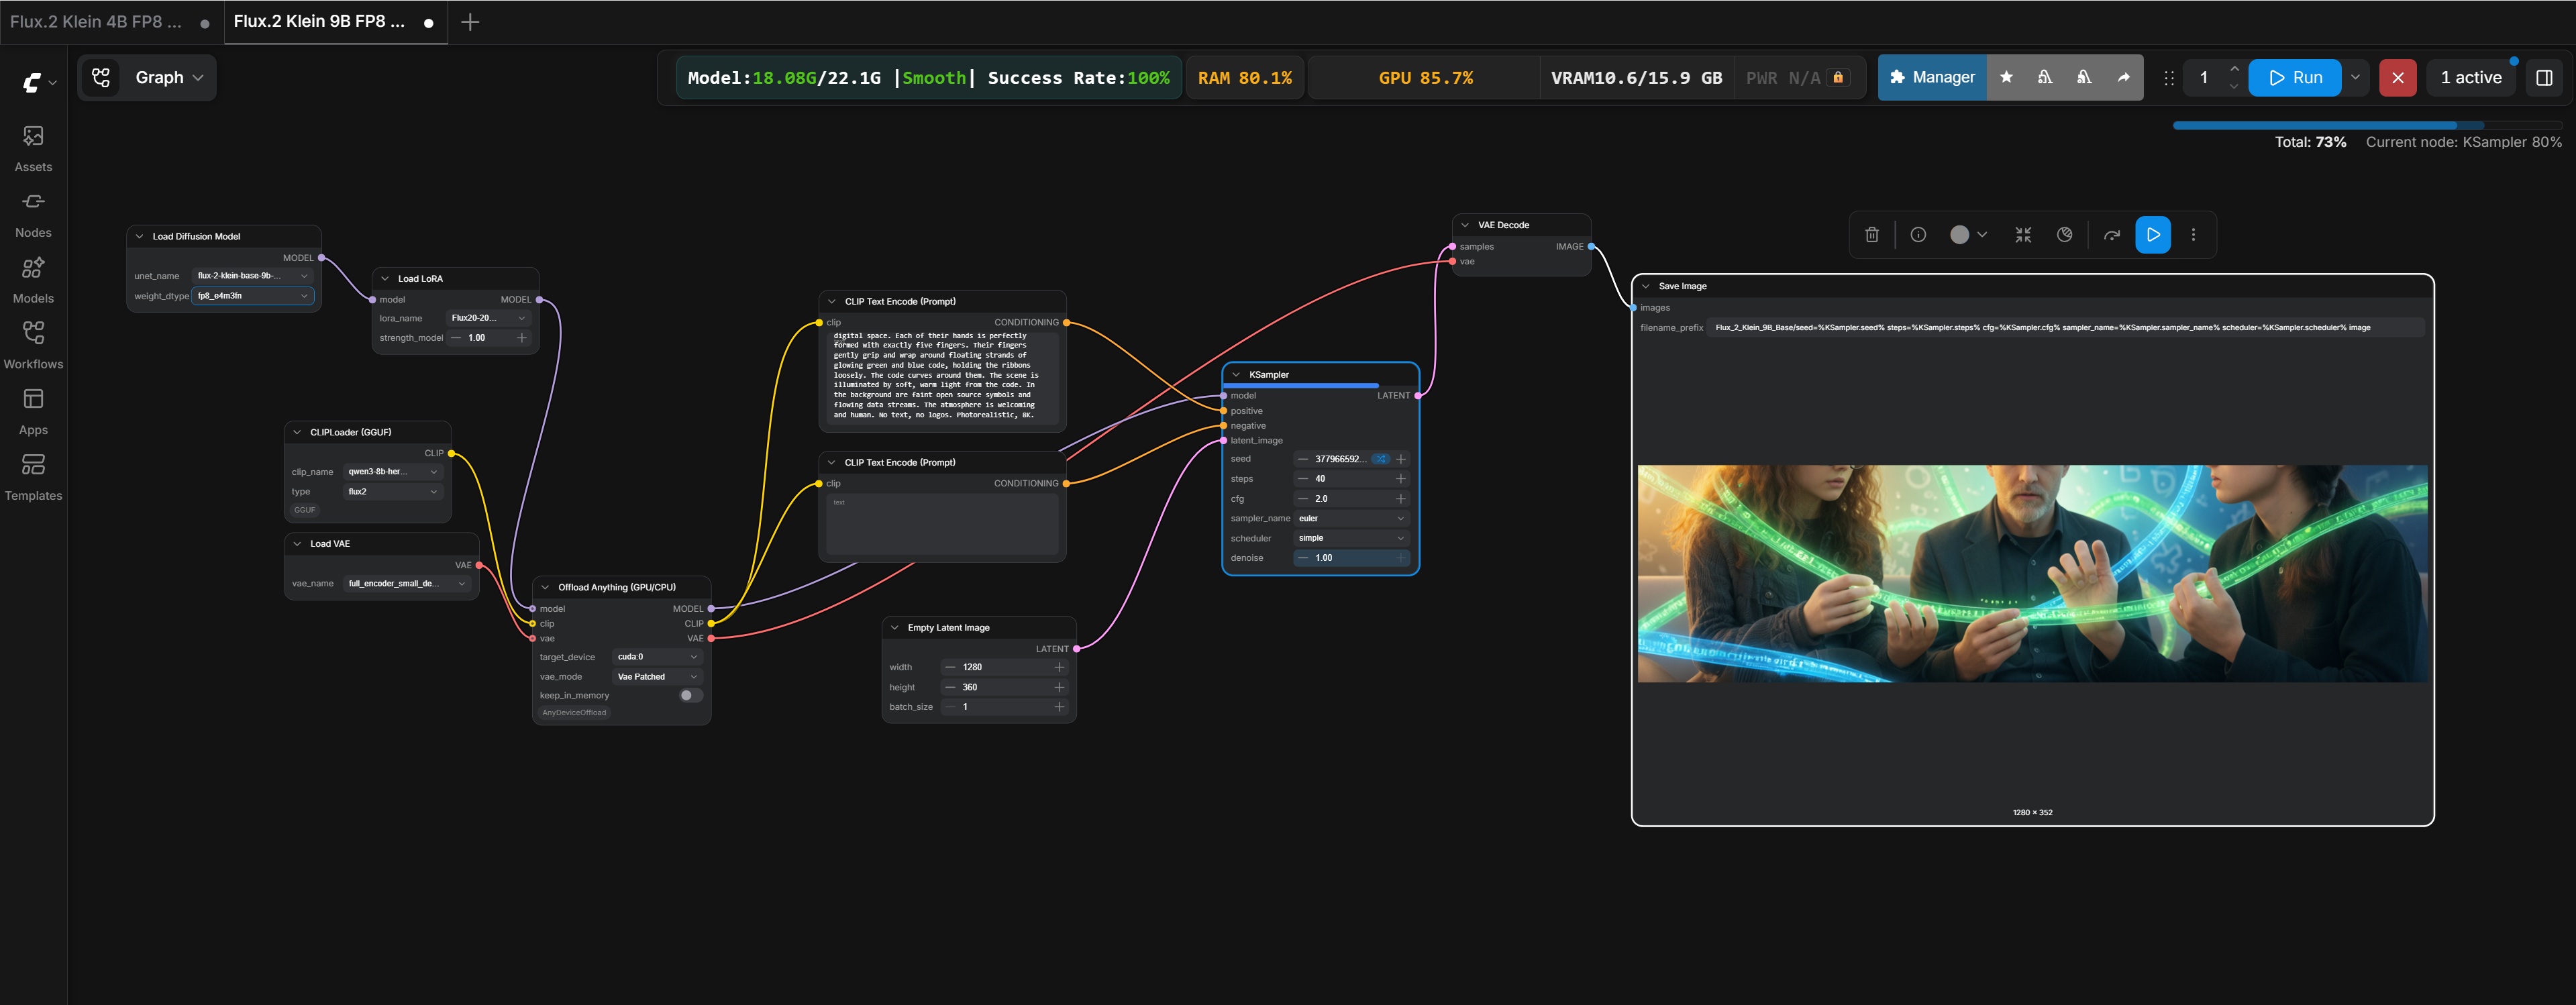Increment the queue batch count arrow
Viewport: 2576px width, 1005px height.
[x=2234, y=69]
